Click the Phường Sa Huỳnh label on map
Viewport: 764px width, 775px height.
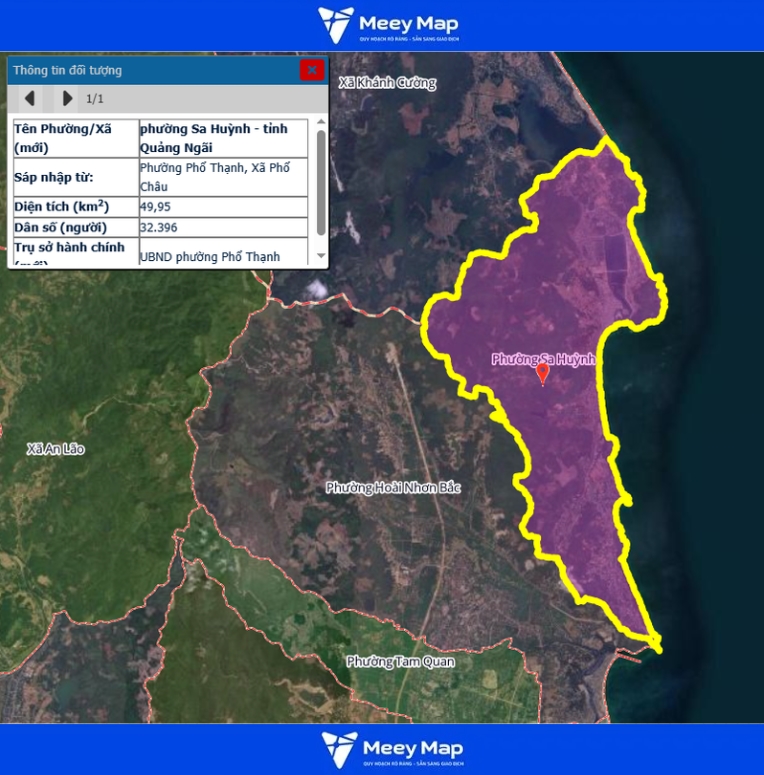[x=543, y=358]
